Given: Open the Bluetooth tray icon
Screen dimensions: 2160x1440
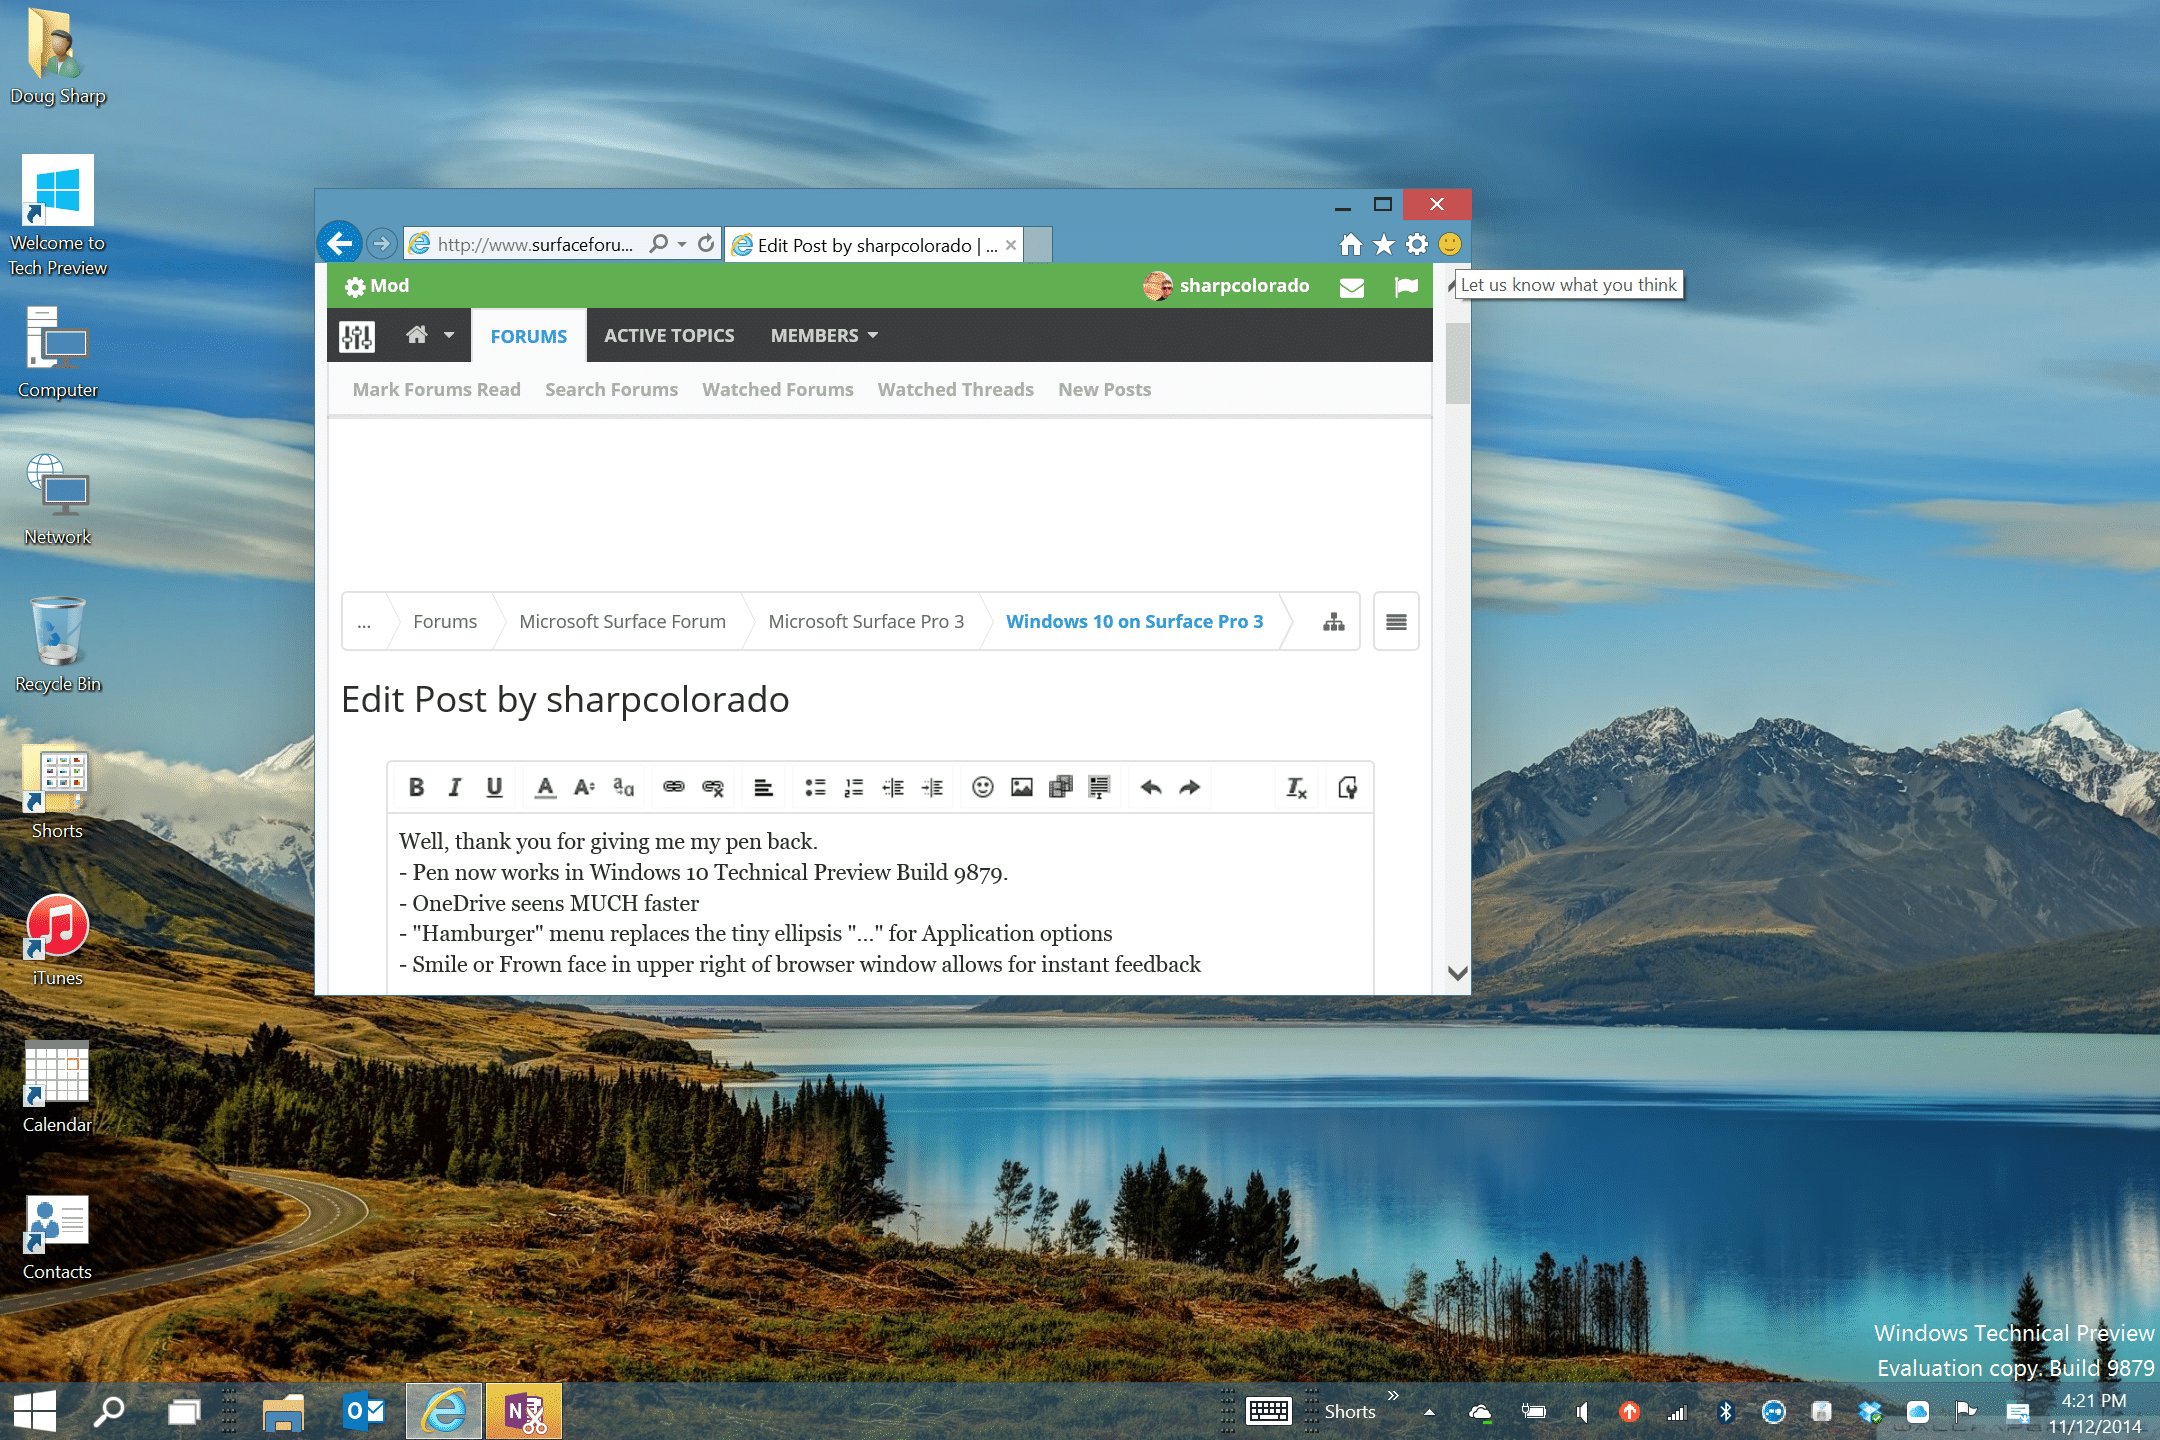Looking at the screenshot, I should click(1725, 1412).
